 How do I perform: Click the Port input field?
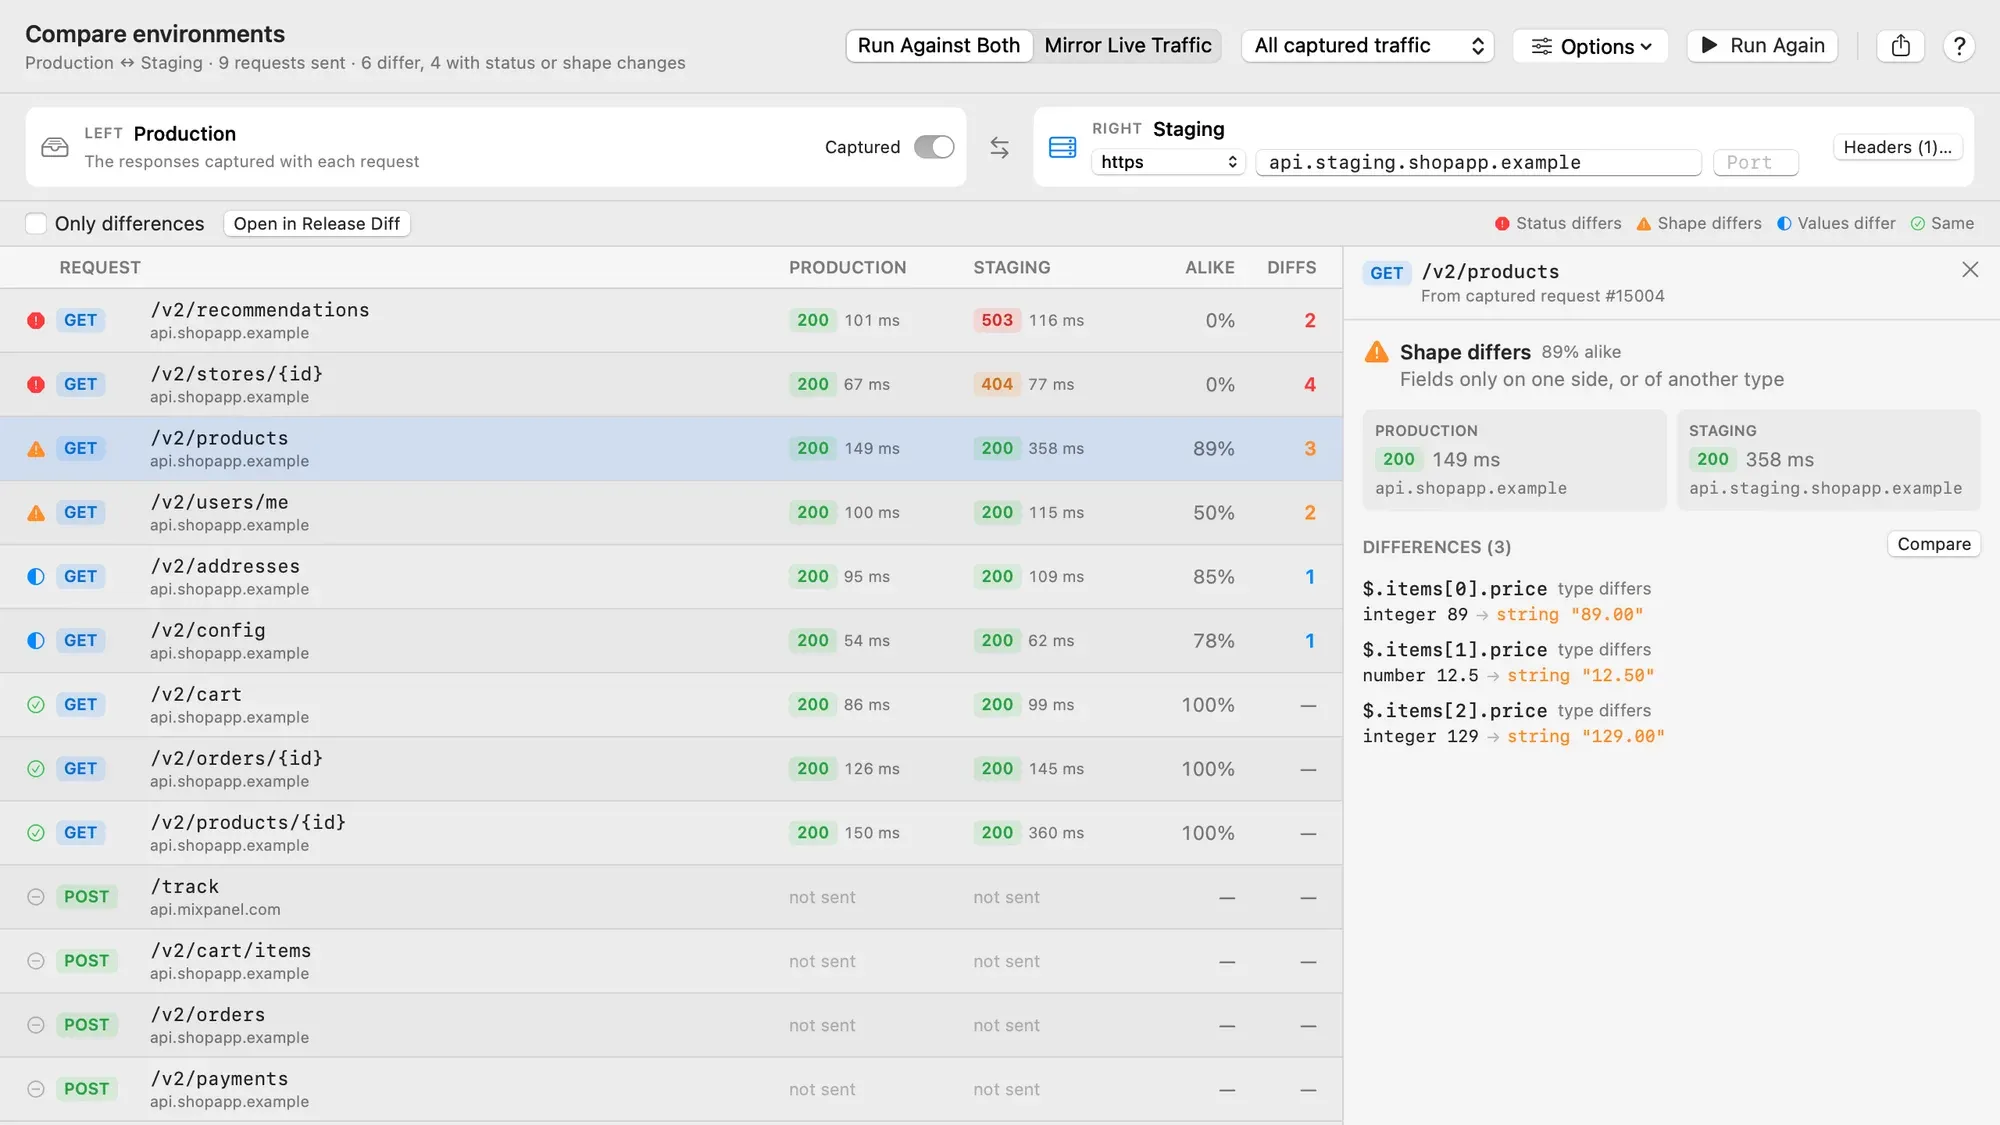[1755, 162]
